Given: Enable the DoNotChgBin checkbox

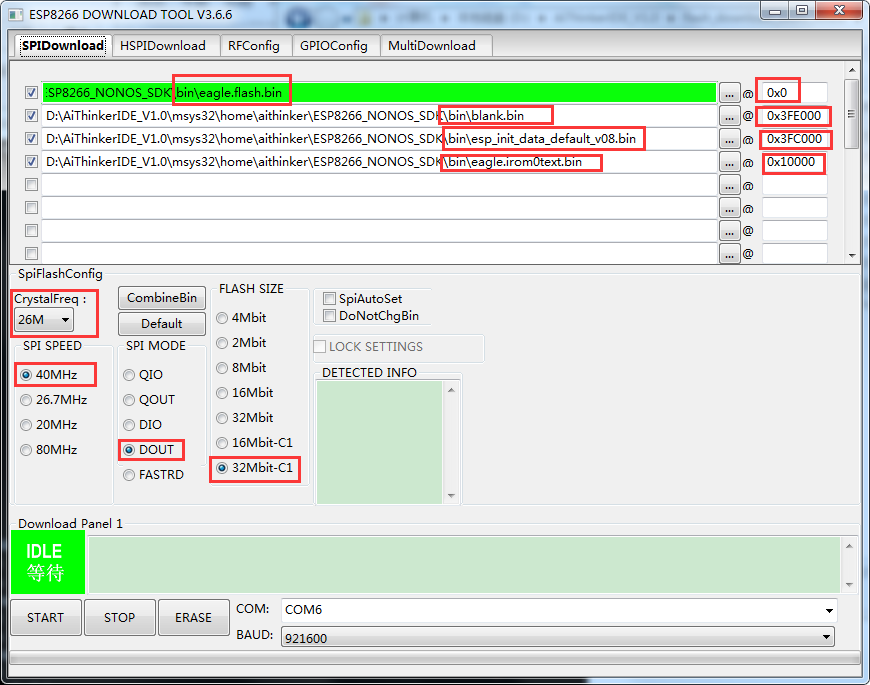Looking at the screenshot, I should click(330, 316).
